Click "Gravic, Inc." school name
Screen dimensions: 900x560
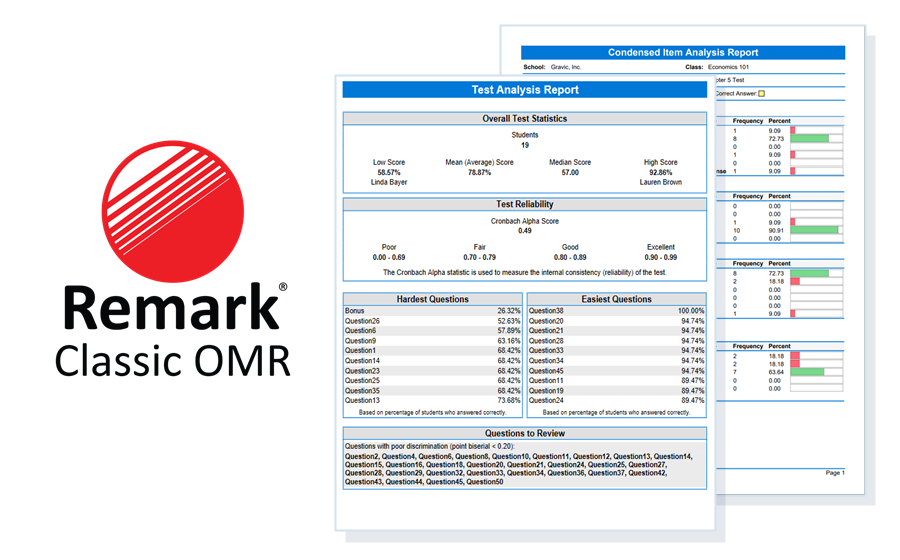pos(566,67)
